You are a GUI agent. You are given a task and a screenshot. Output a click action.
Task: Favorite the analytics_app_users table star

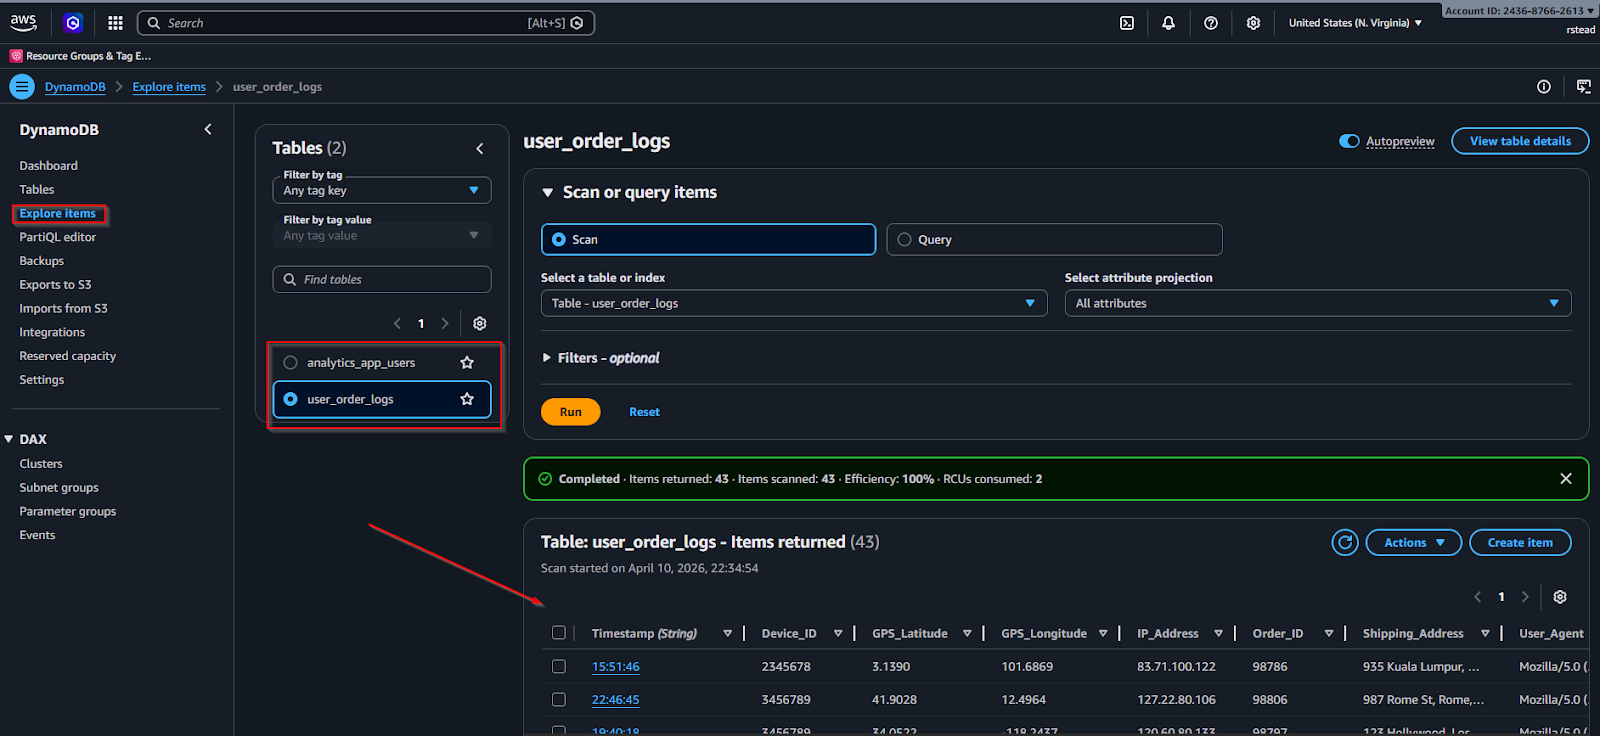click(x=467, y=362)
